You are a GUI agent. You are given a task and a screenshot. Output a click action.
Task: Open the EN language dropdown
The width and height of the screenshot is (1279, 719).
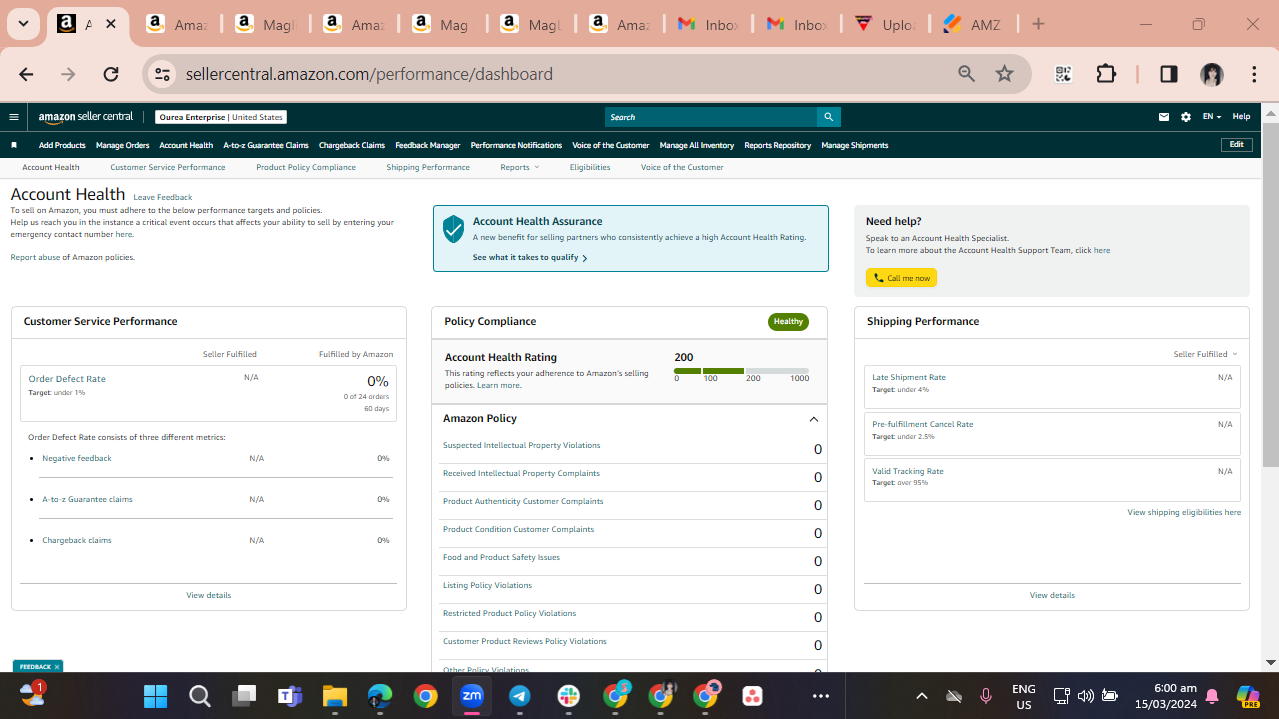click(x=1211, y=117)
